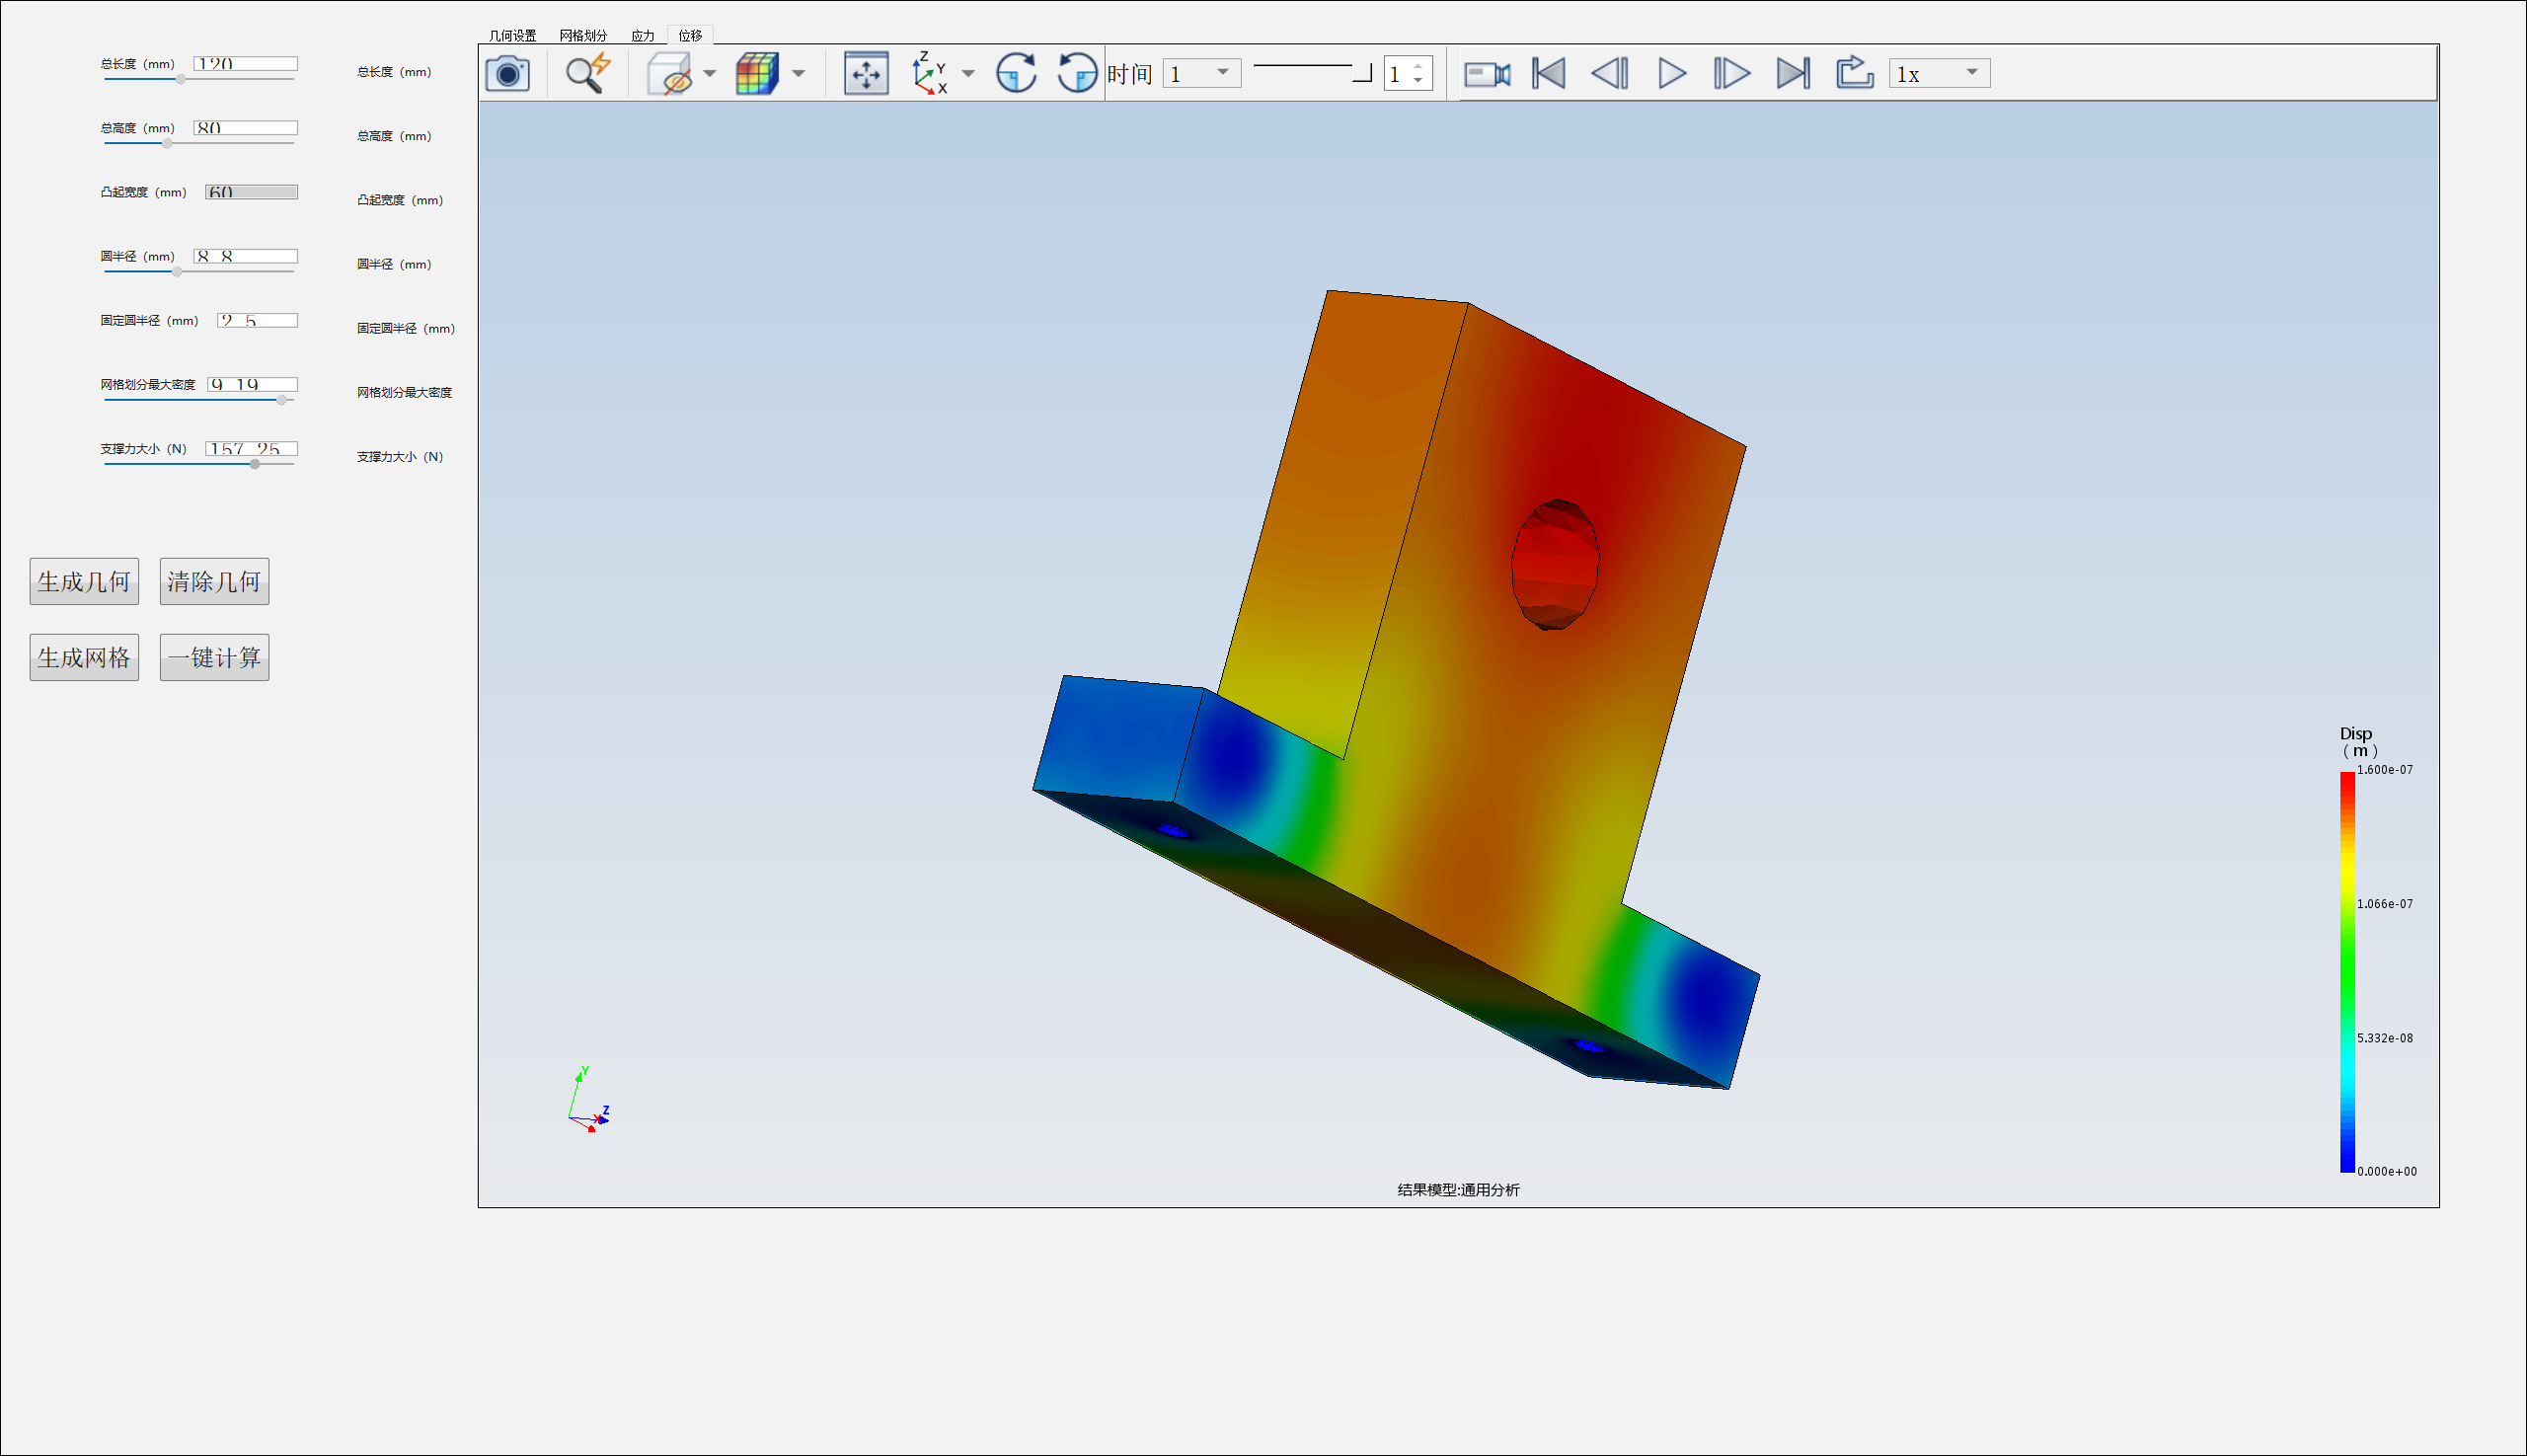Click the XYZ axis orientation icon

click(930, 73)
